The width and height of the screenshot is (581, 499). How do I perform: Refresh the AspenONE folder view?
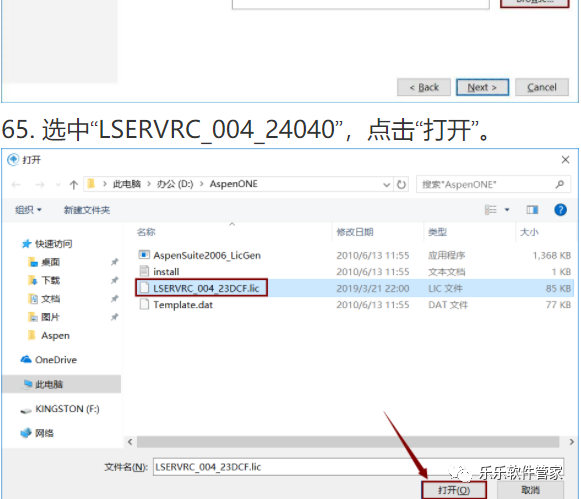[x=401, y=184]
